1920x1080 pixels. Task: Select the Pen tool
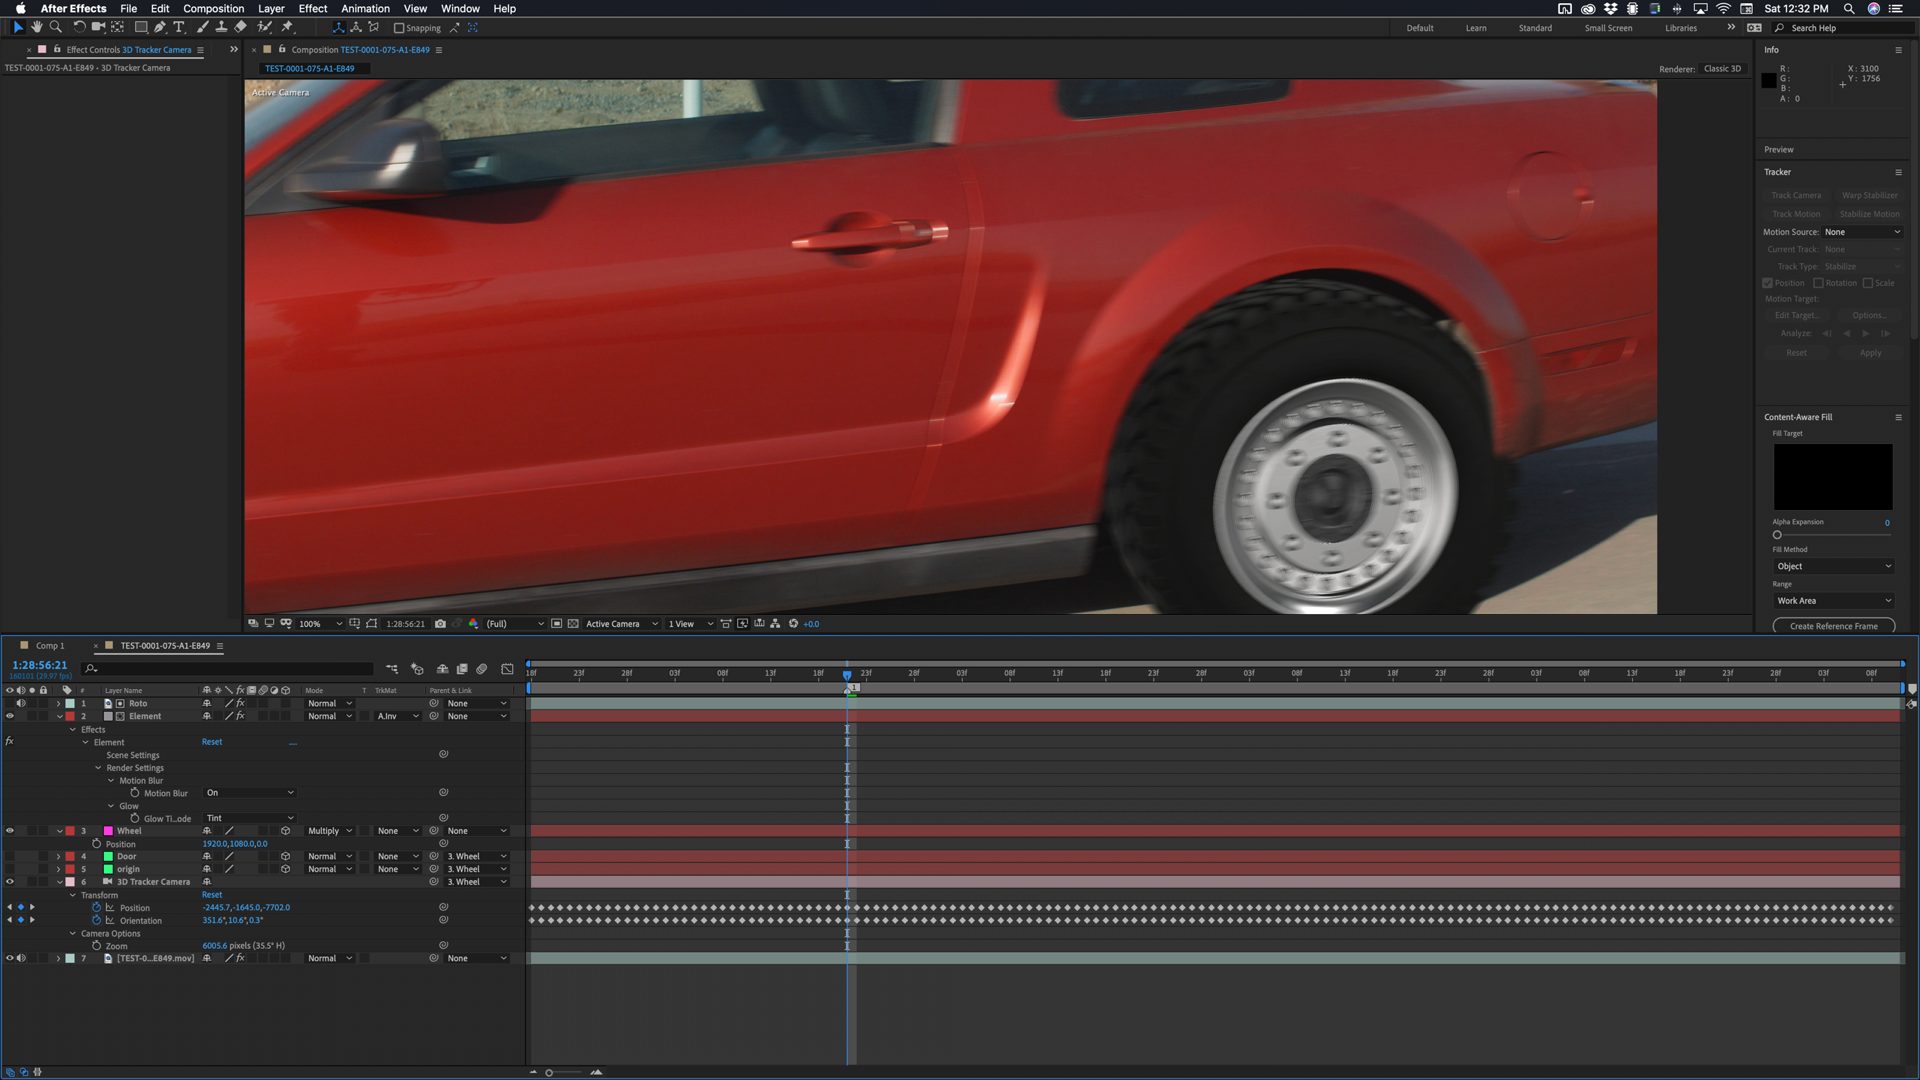[x=160, y=27]
